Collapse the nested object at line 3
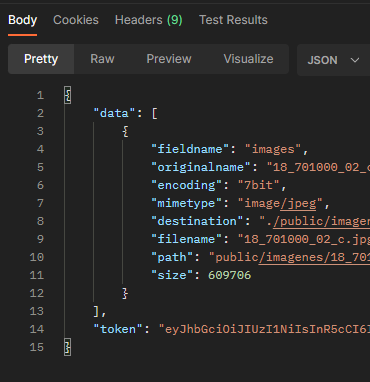This screenshot has width=370, height=382. pos(125,131)
